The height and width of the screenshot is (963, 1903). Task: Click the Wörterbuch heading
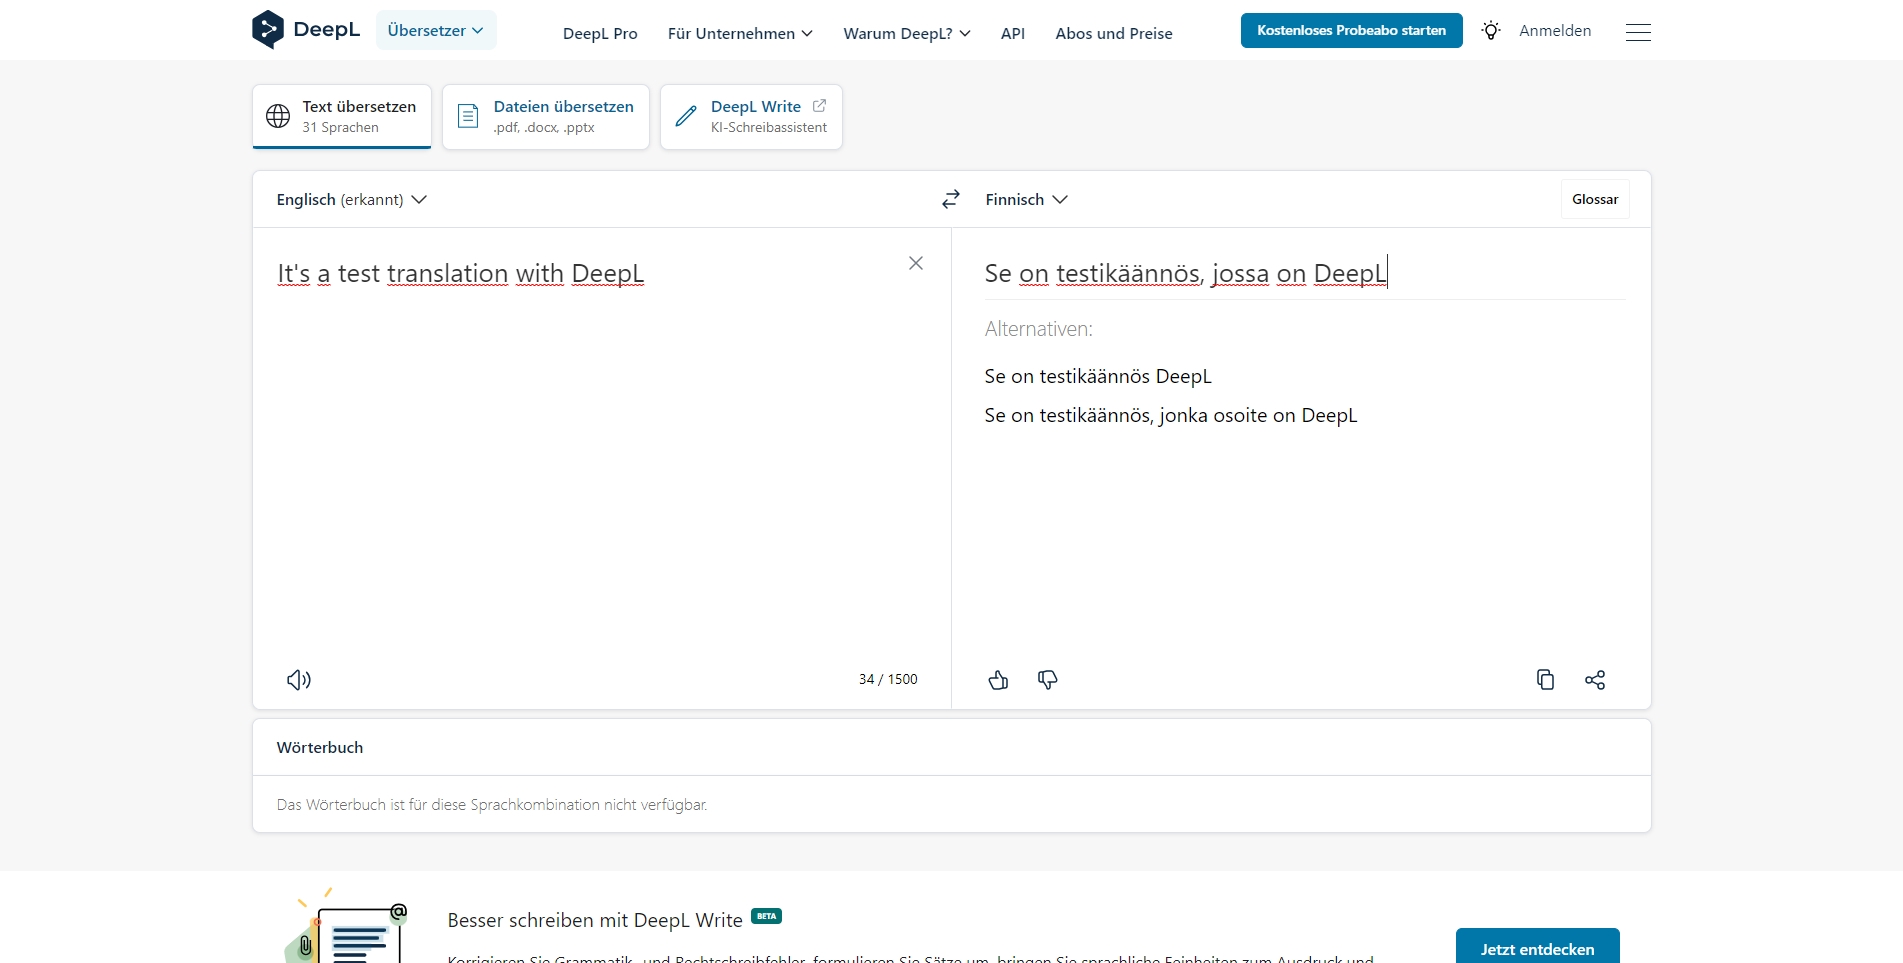click(x=320, y=747)
